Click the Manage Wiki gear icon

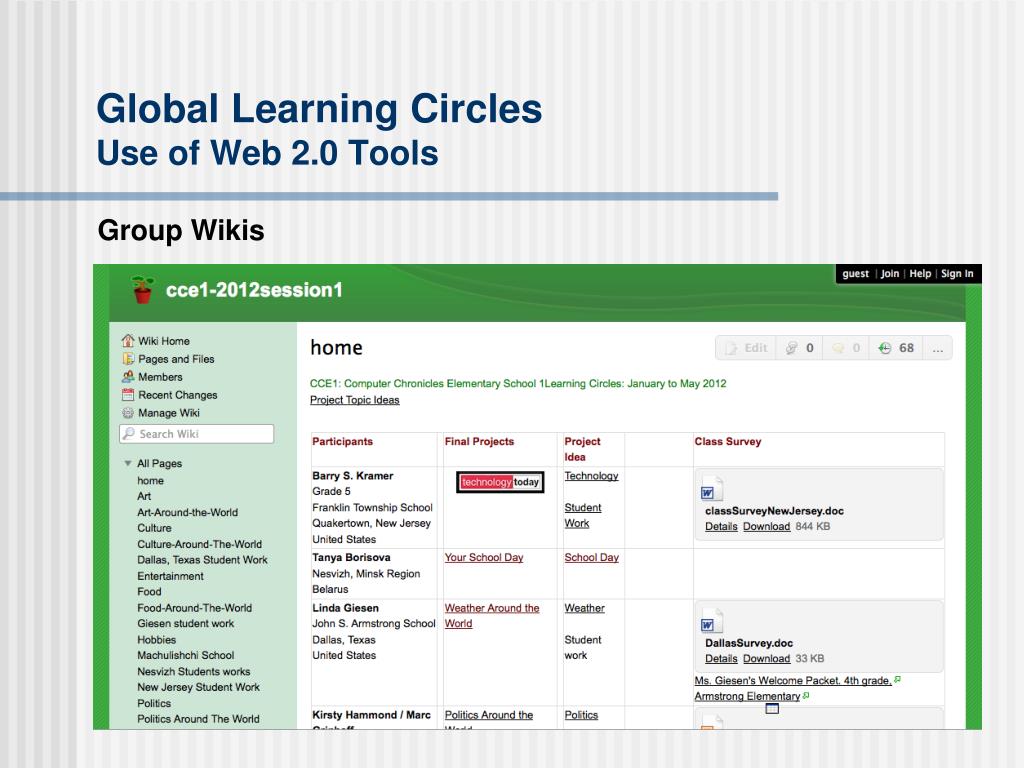128,413
